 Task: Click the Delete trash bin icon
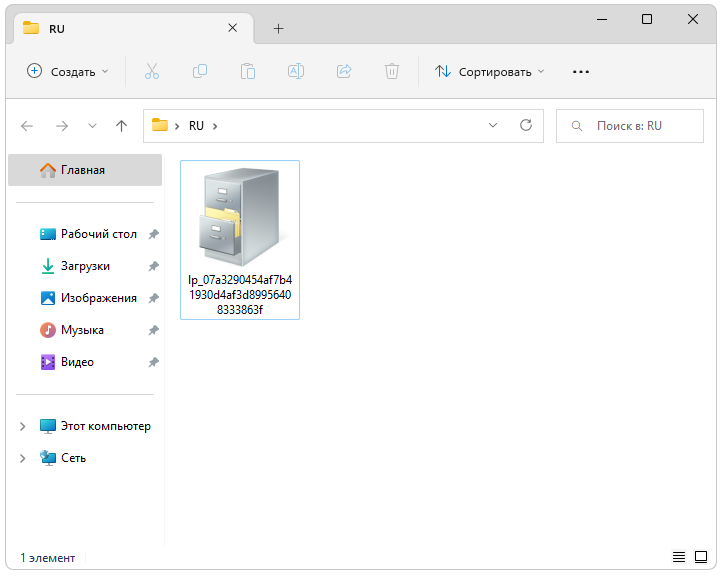[x=392, y=71]
